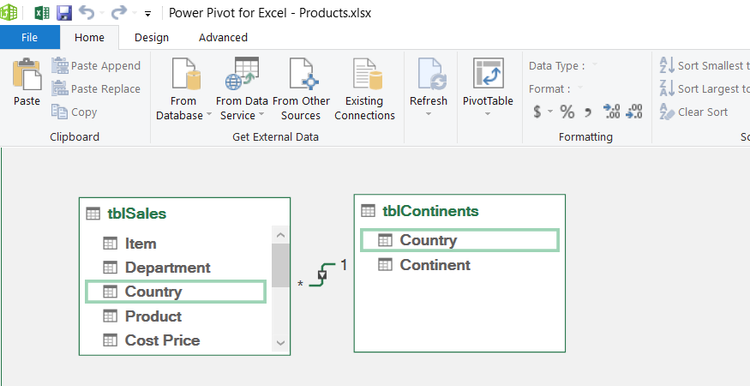Switch to the Home tab

[x=89, y=37]
